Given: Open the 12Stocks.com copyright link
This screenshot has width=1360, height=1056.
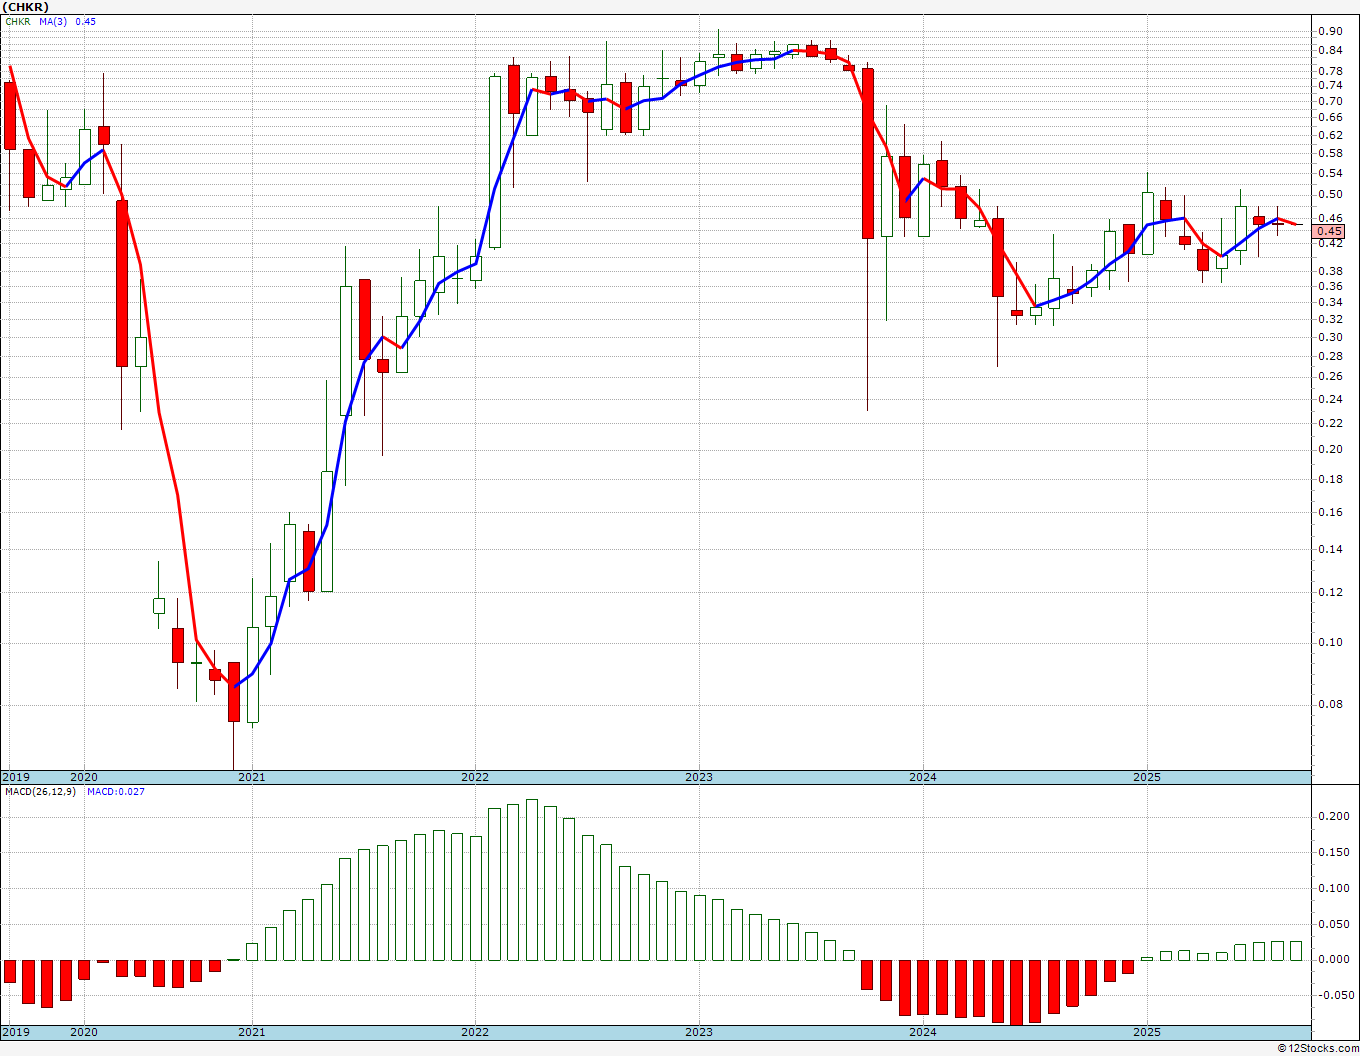Looking at the screenshot, I should tap(1318, 1048).
